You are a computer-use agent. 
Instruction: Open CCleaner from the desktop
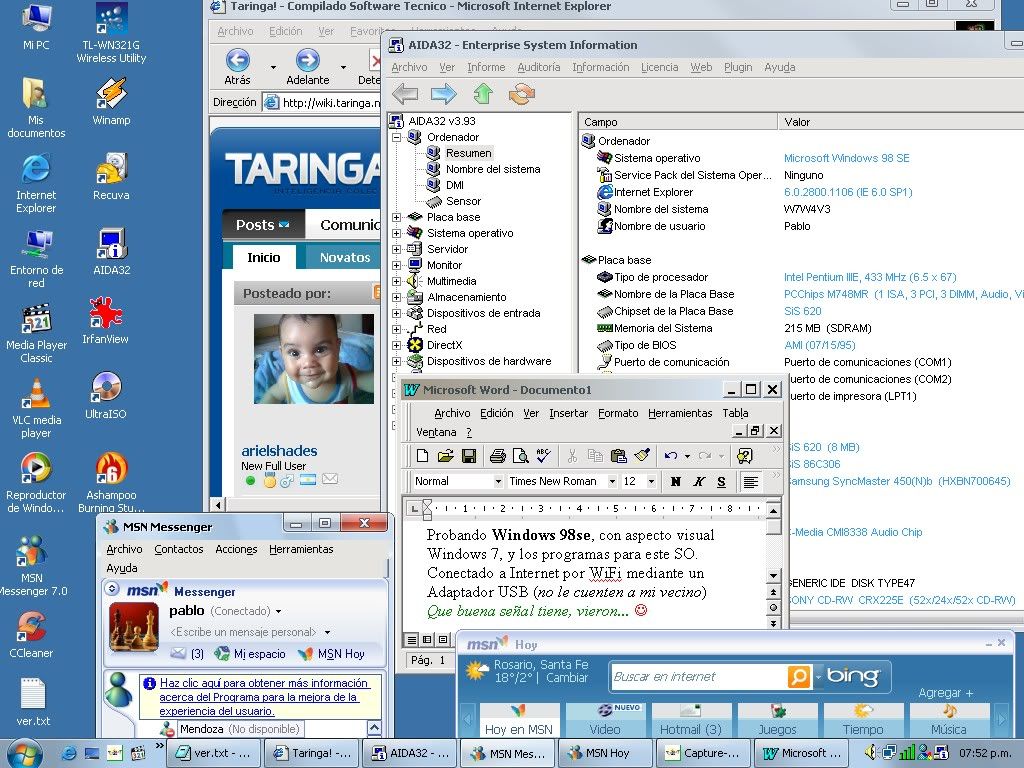tap(31, 635)
